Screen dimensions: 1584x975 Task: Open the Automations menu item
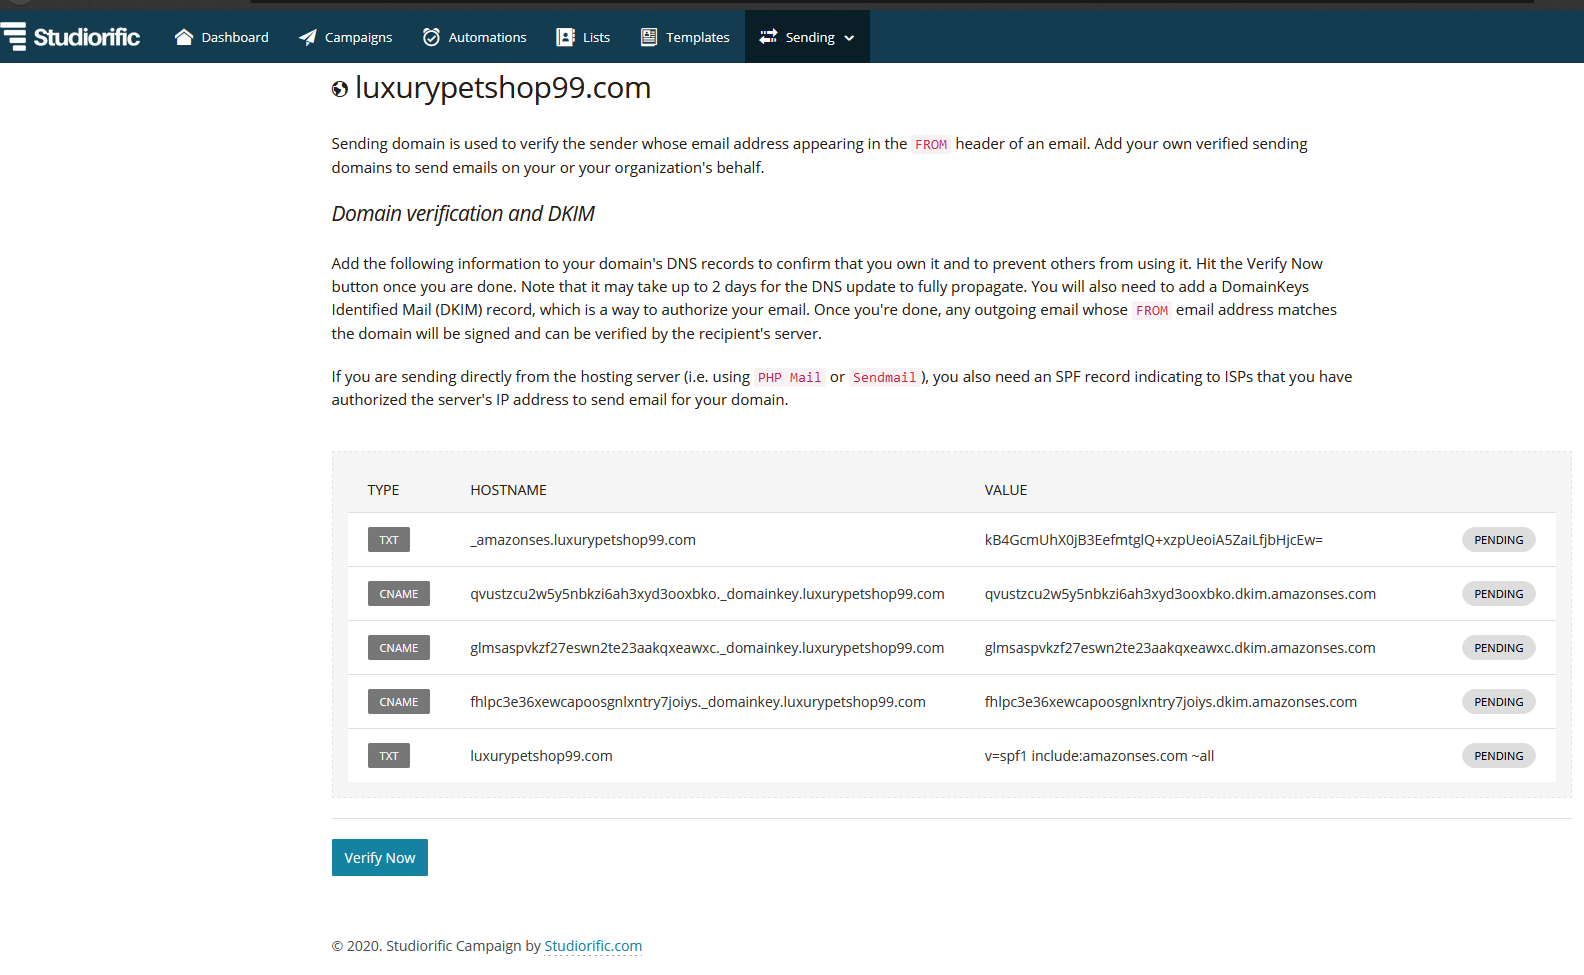(474, 37)
